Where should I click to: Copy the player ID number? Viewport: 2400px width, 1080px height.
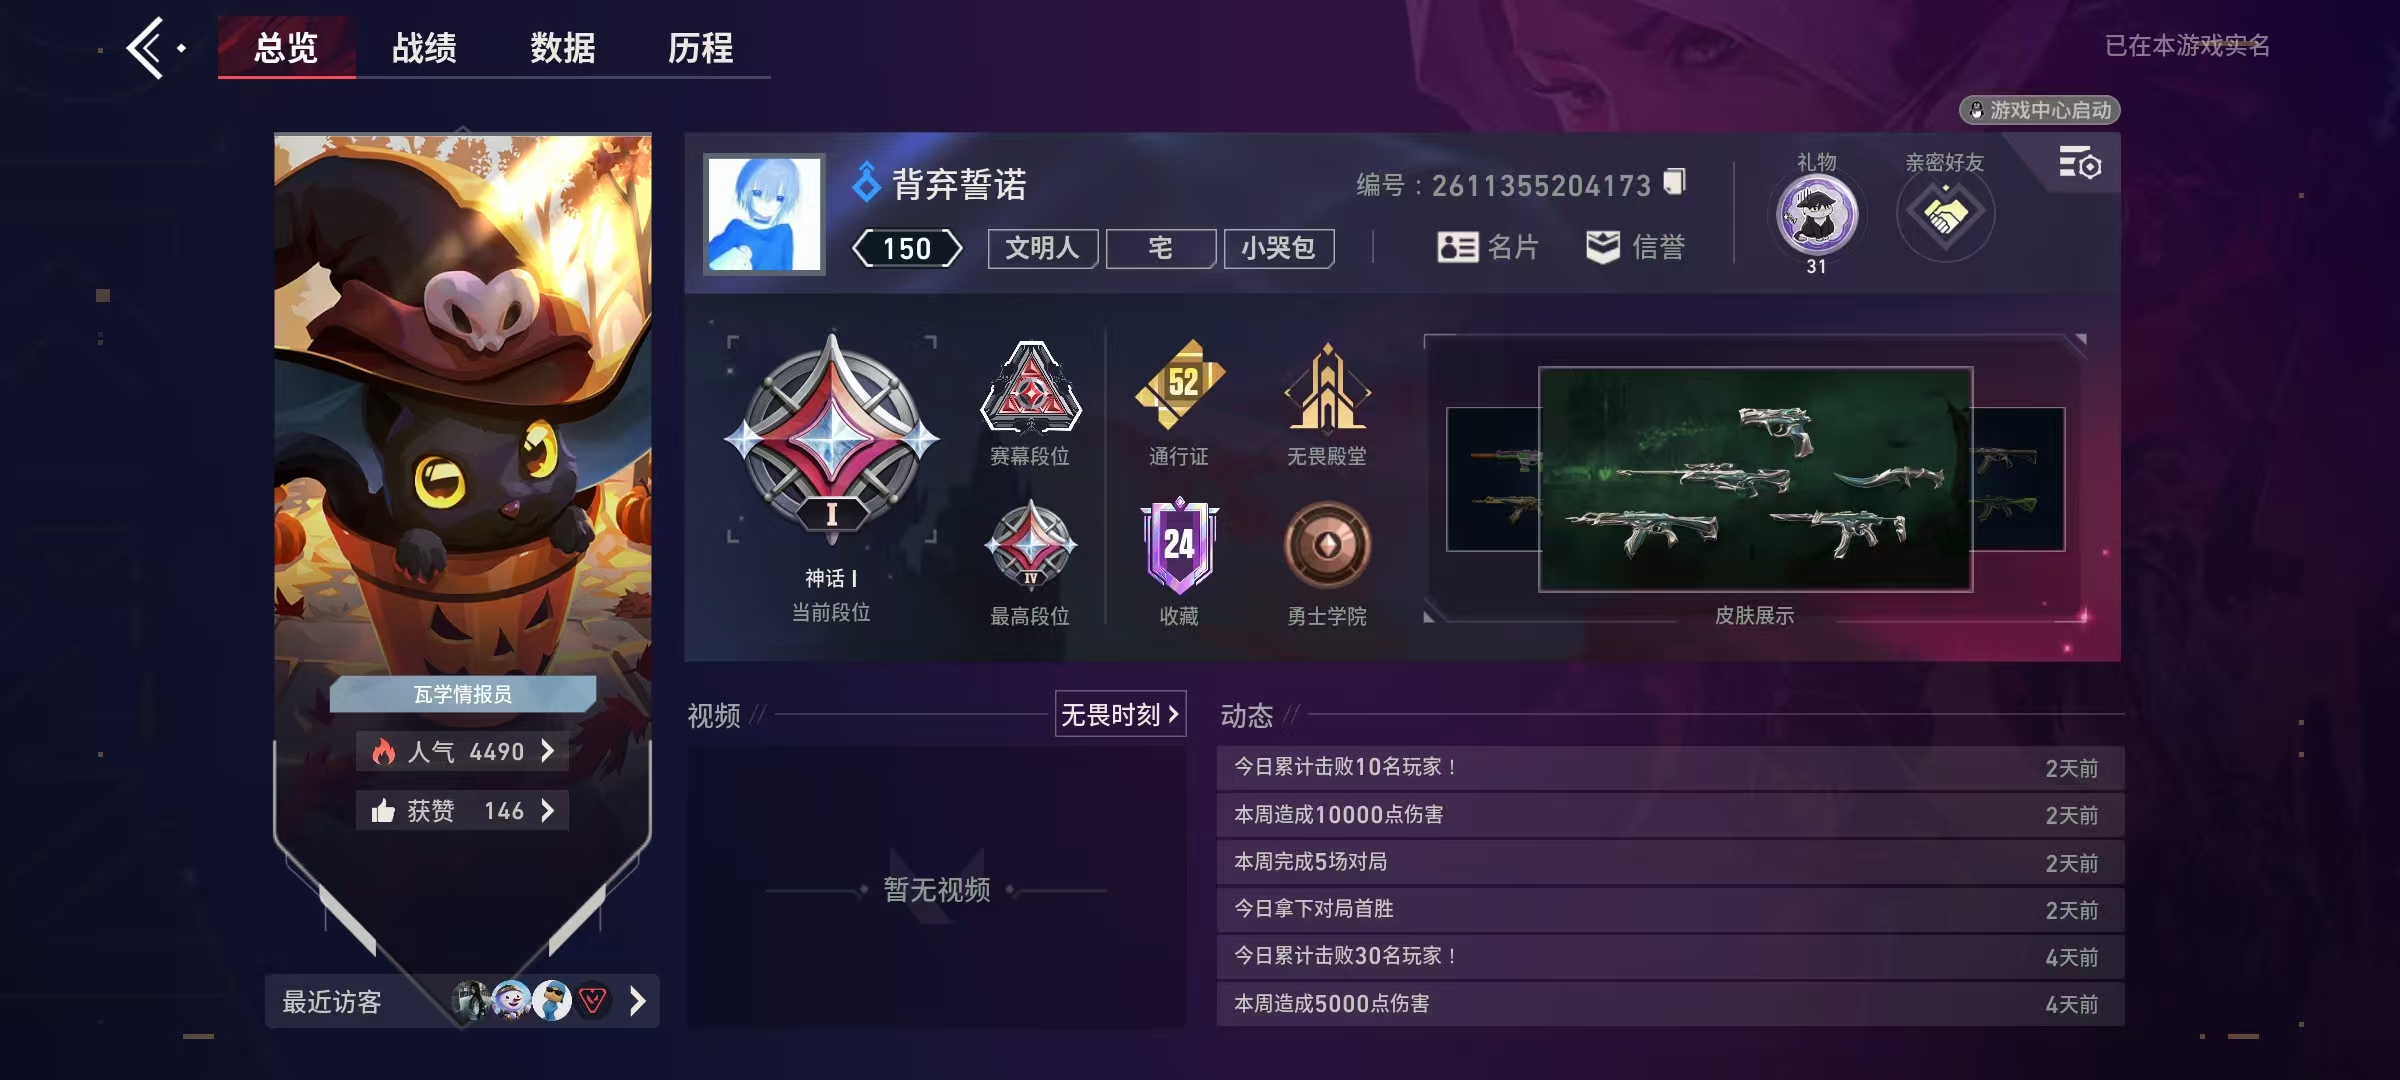[x=1675, y=182]
